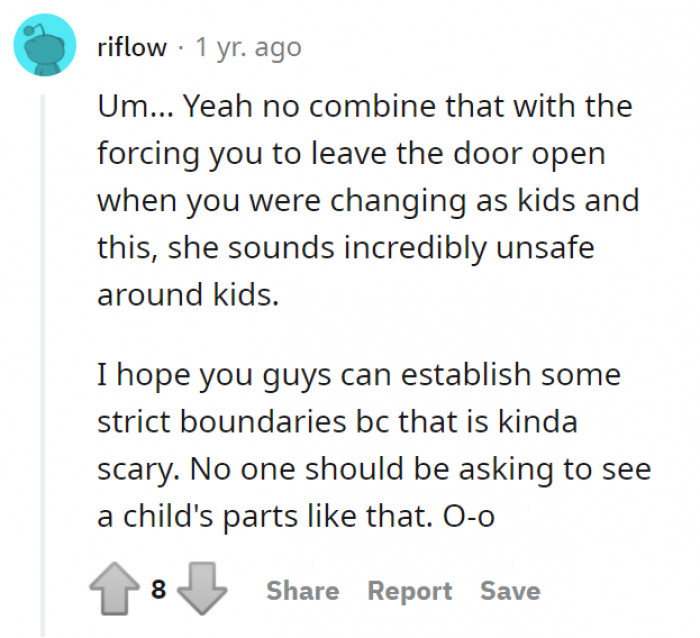Open the riflow user profile link
This screenshot has height=638, width=700.
[132, 47]
